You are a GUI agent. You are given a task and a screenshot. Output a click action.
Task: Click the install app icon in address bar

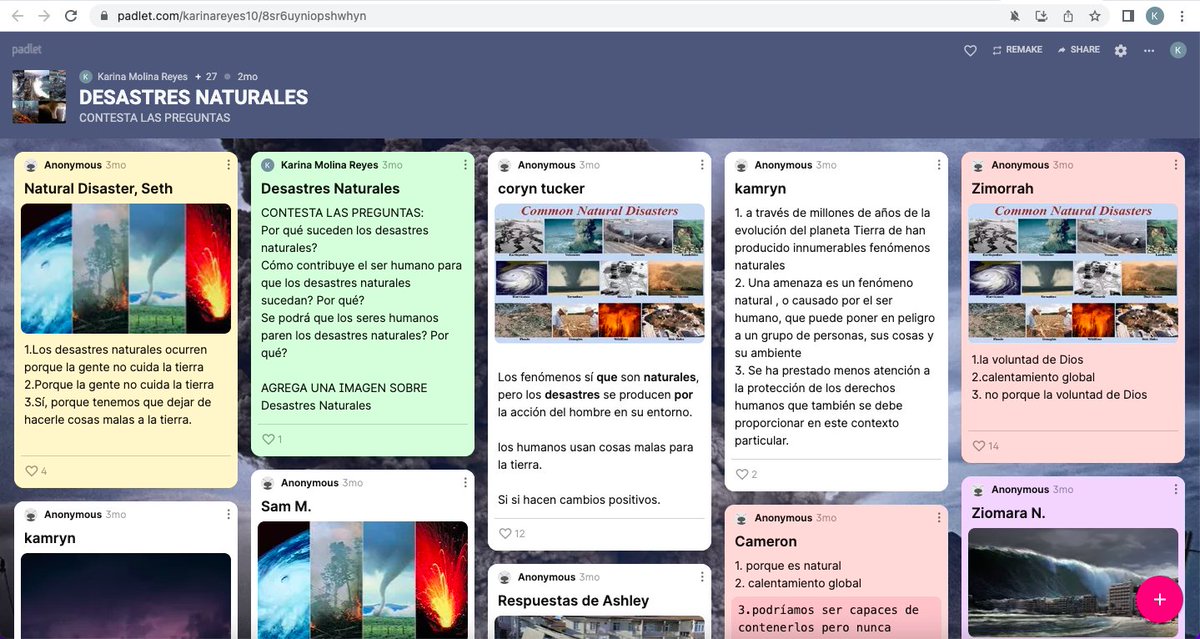tap(1042, 16)
